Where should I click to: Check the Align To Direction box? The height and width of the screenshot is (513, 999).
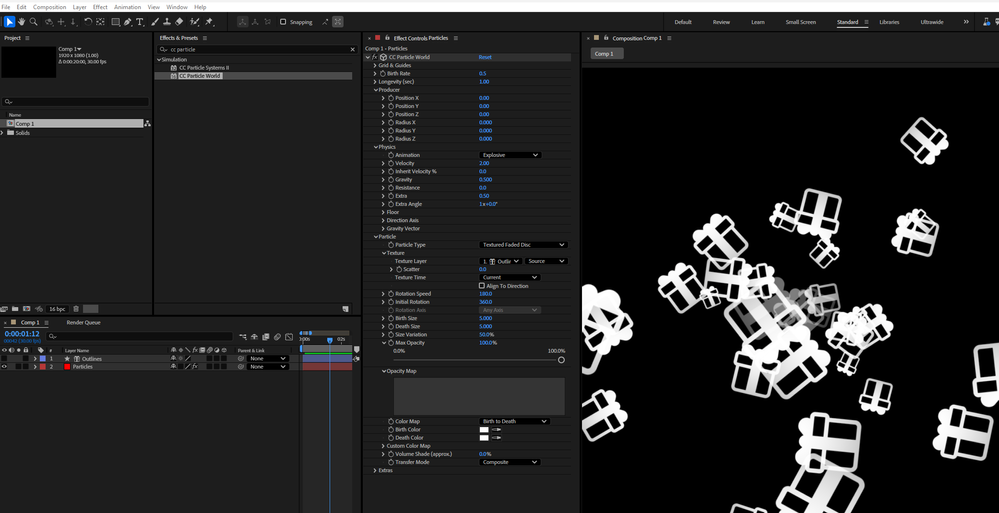[x=482, y=286]
